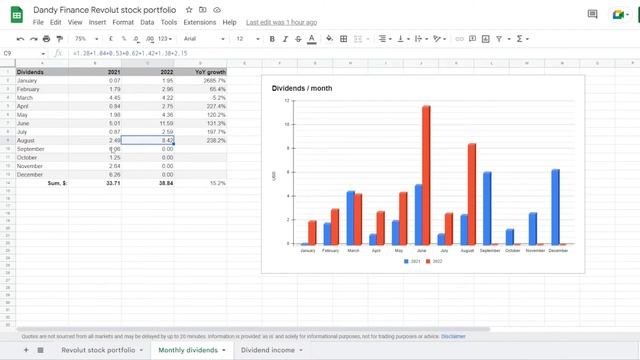Select the 'YoY growth' header cell

(200, 72)
